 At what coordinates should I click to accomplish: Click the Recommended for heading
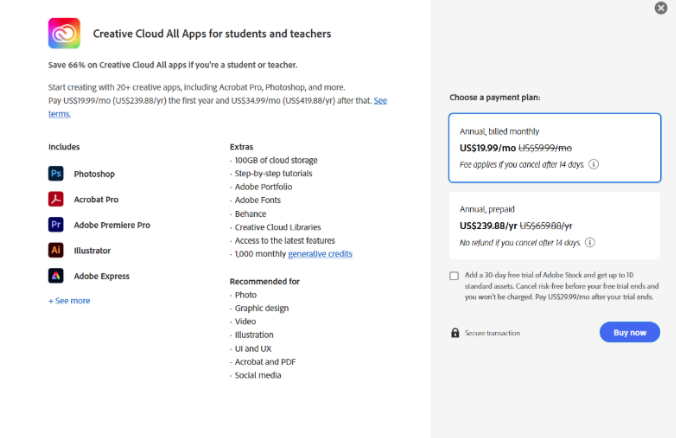[x=265, y=282]
